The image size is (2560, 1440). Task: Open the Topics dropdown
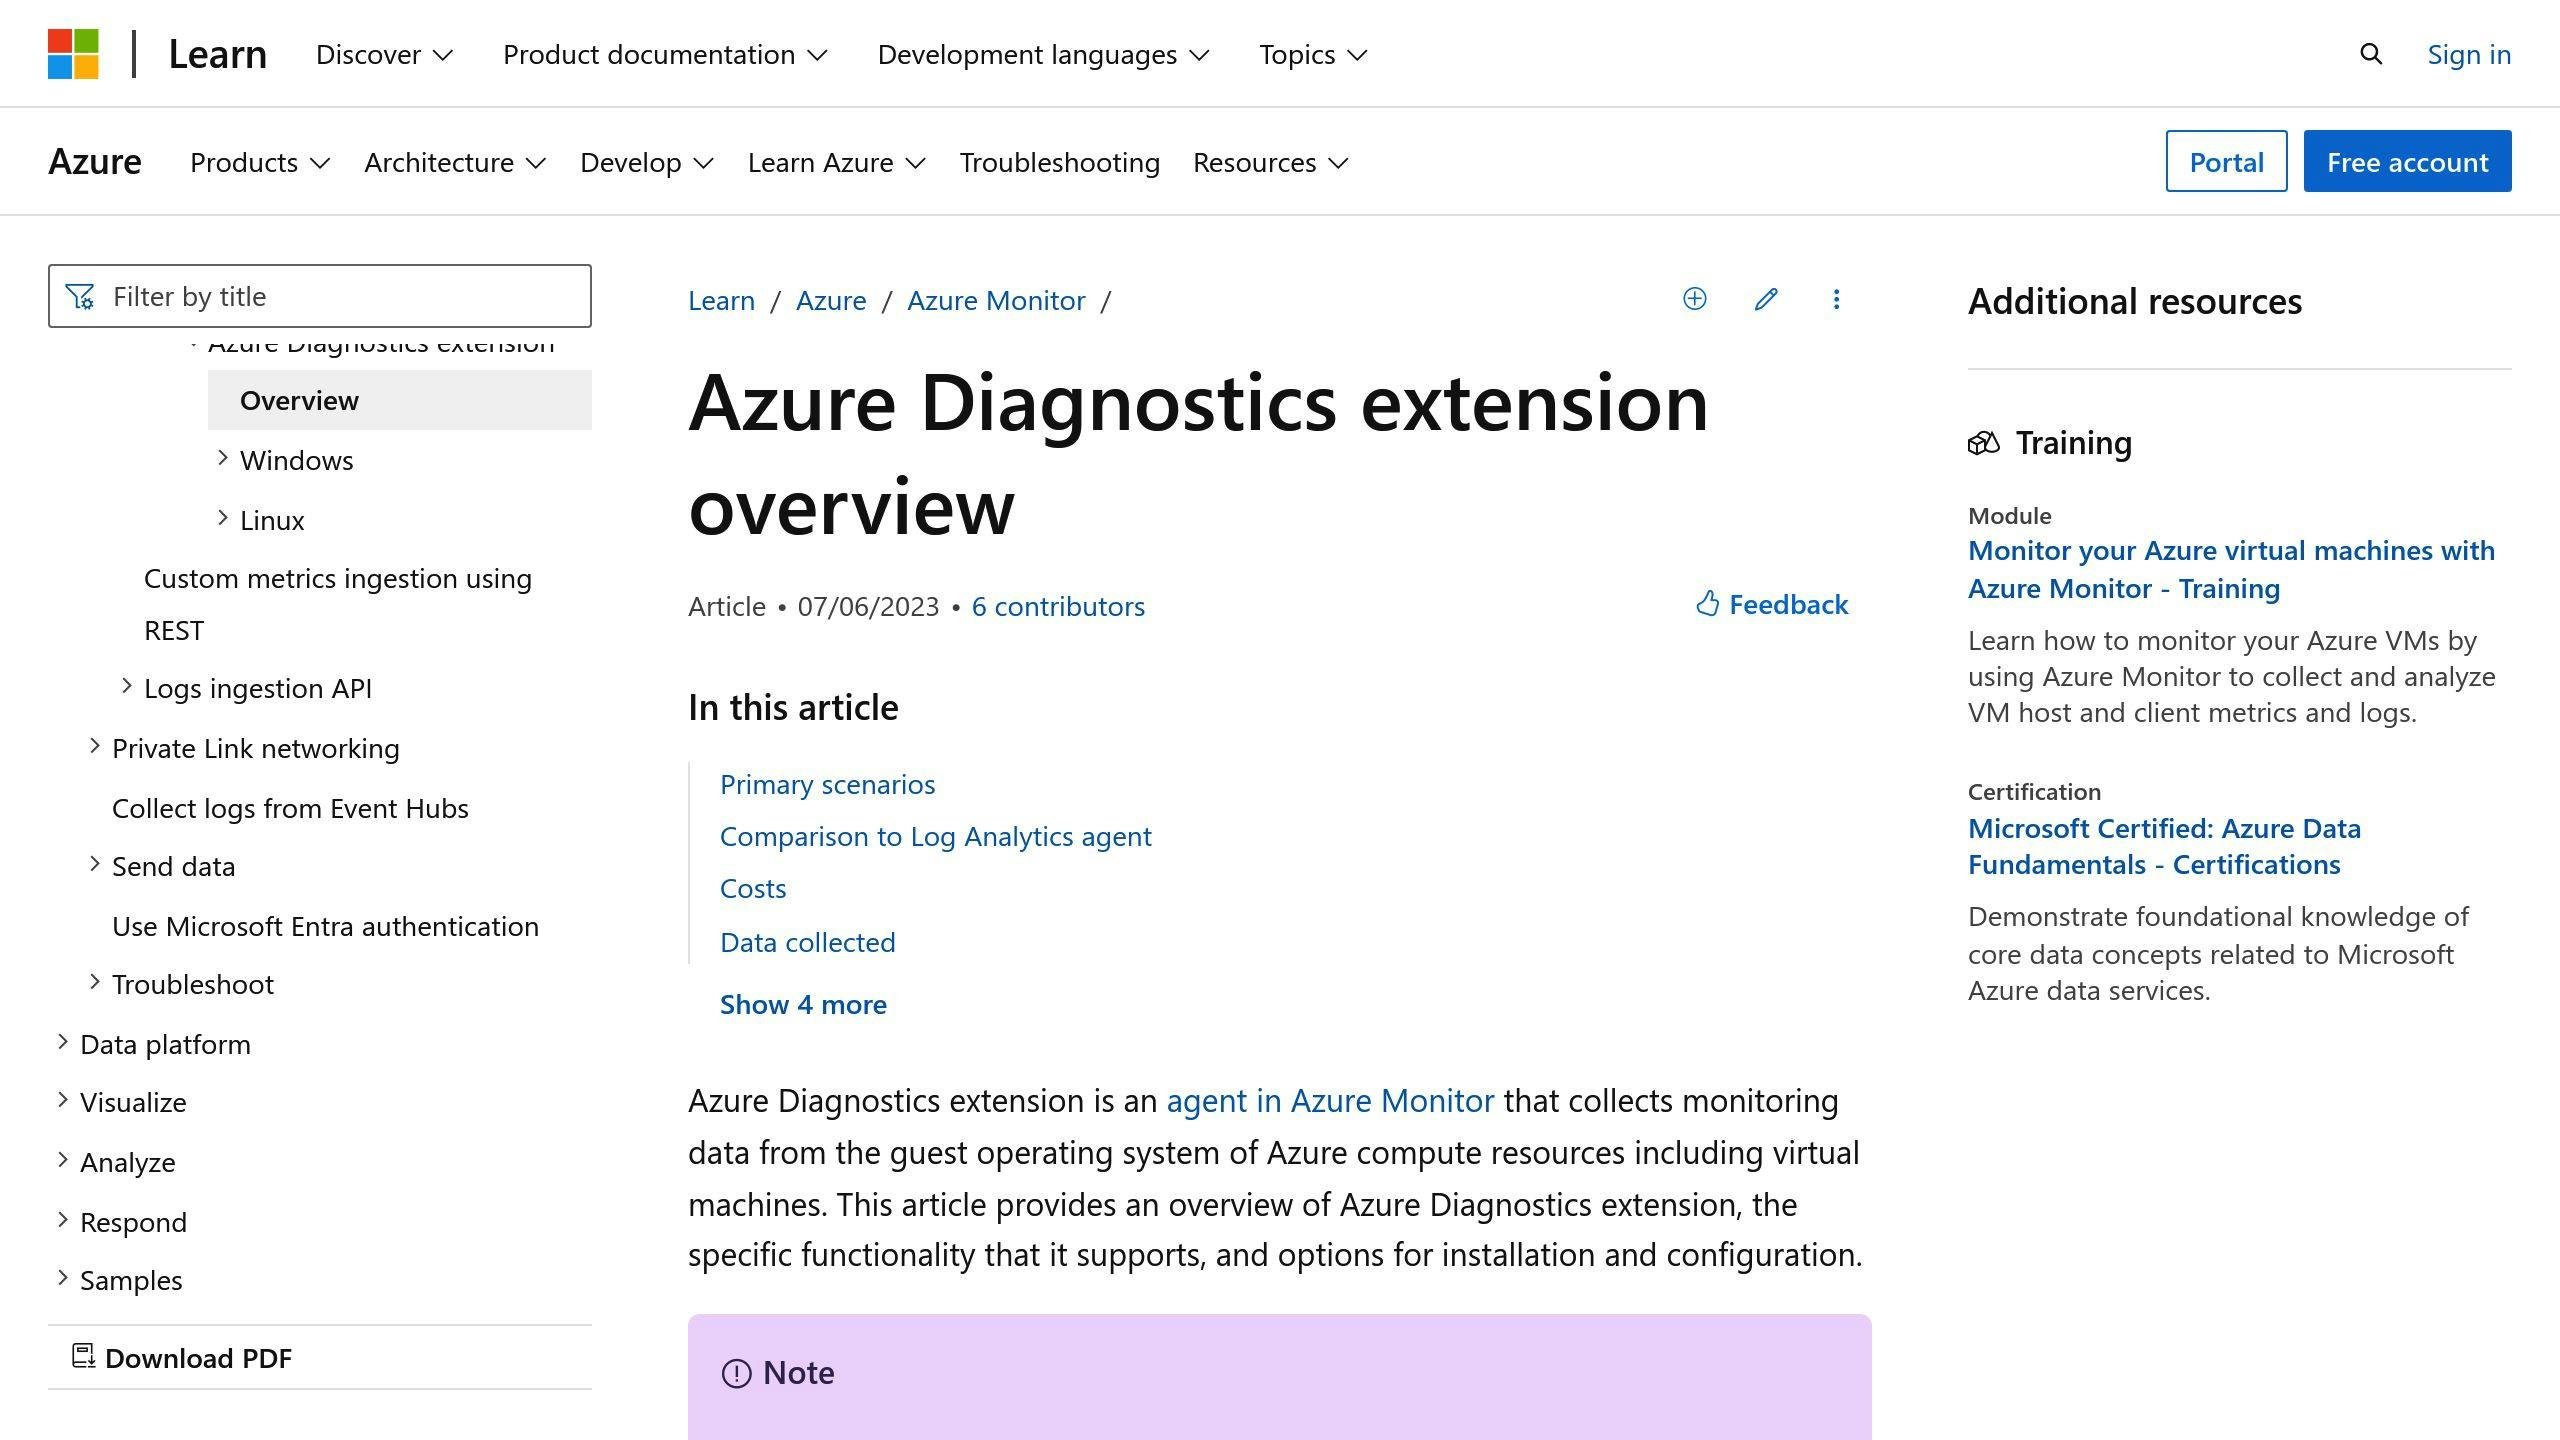pyautogui.click(x=1313, y=54)
